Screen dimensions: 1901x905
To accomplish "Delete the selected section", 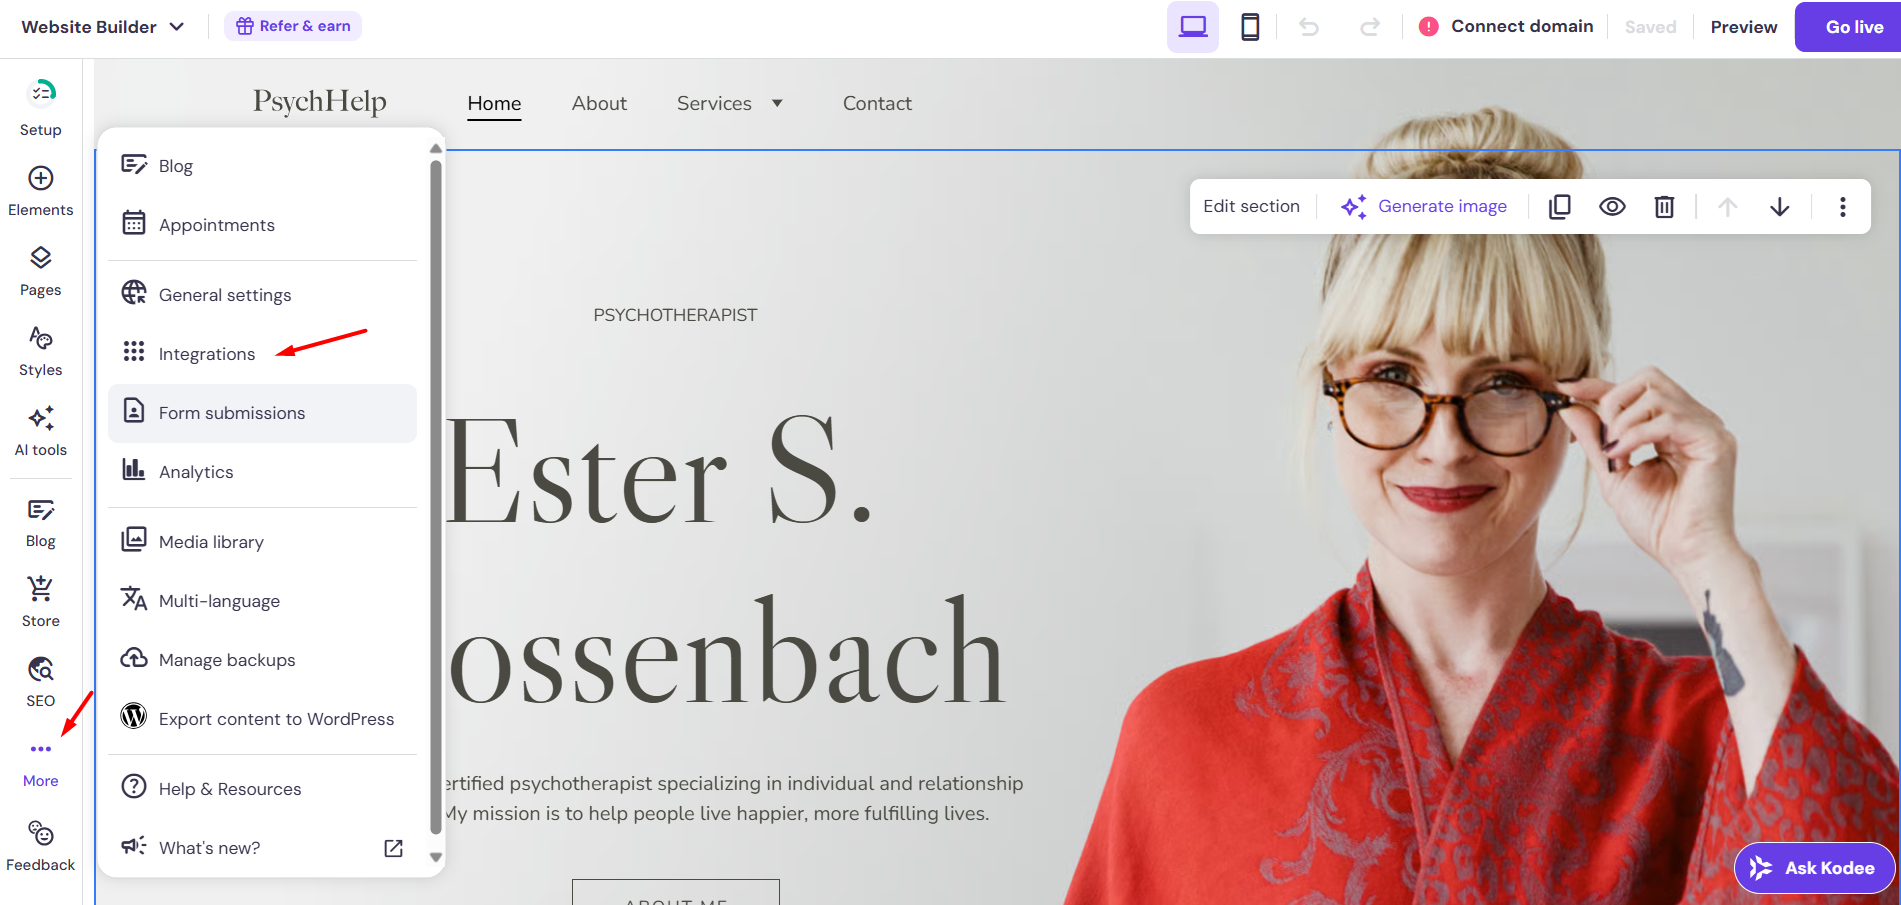I will point(1664,206).
